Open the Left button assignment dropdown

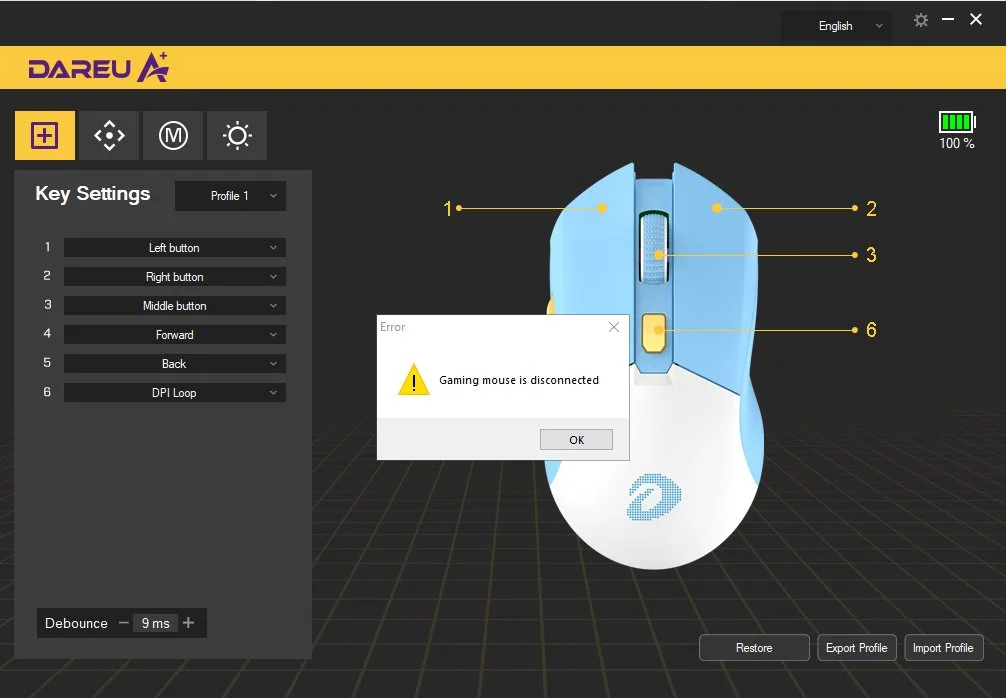pyautogui.click(x=175, y=248)
